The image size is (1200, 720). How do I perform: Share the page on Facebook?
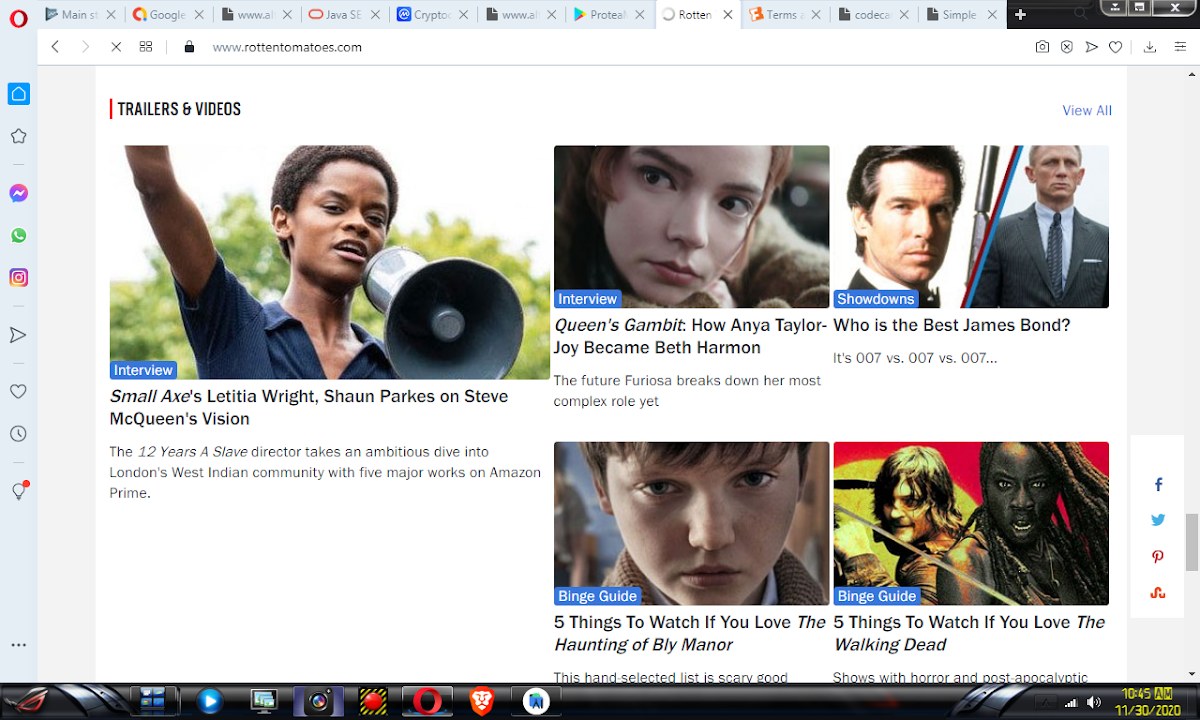click(1158, 485)
